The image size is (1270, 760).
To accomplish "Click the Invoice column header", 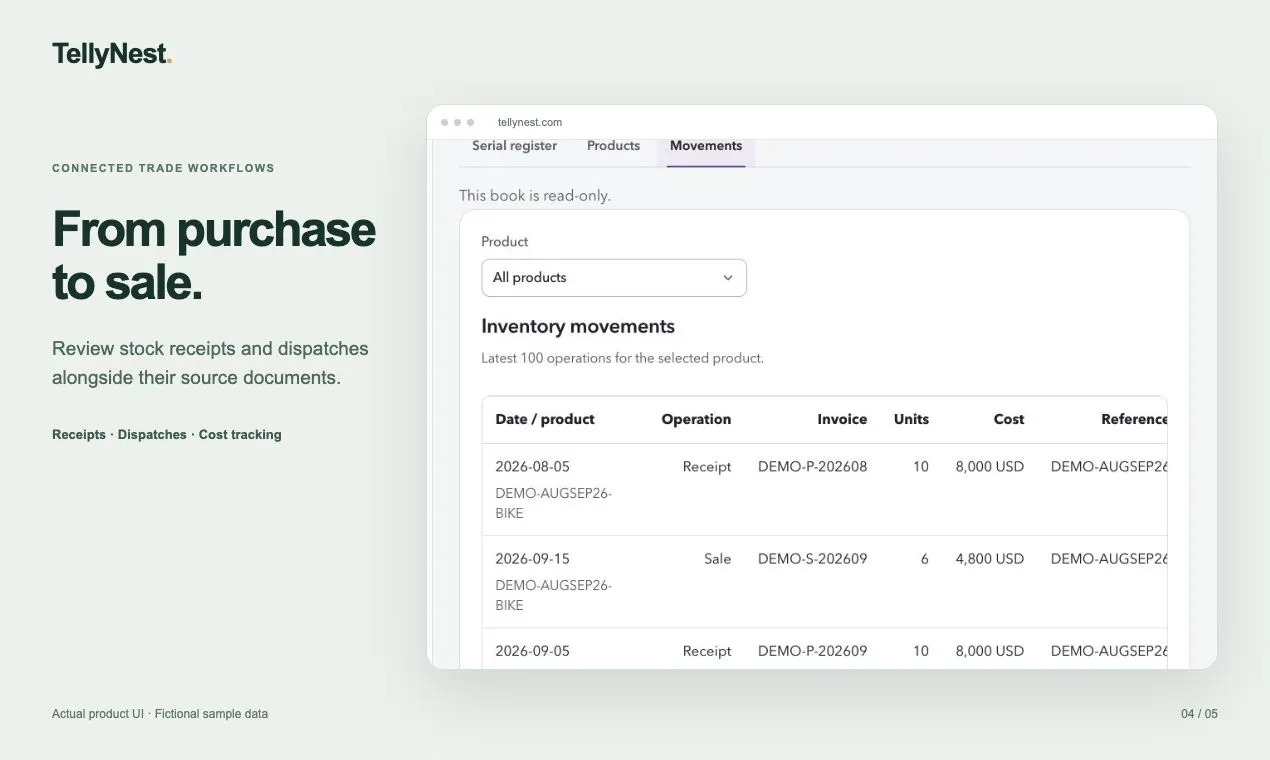I will (842, 419).
